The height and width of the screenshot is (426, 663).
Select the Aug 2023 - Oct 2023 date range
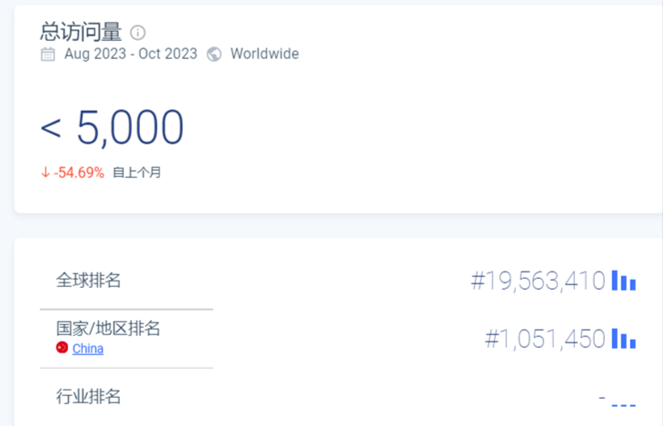(x=131, y=54)
